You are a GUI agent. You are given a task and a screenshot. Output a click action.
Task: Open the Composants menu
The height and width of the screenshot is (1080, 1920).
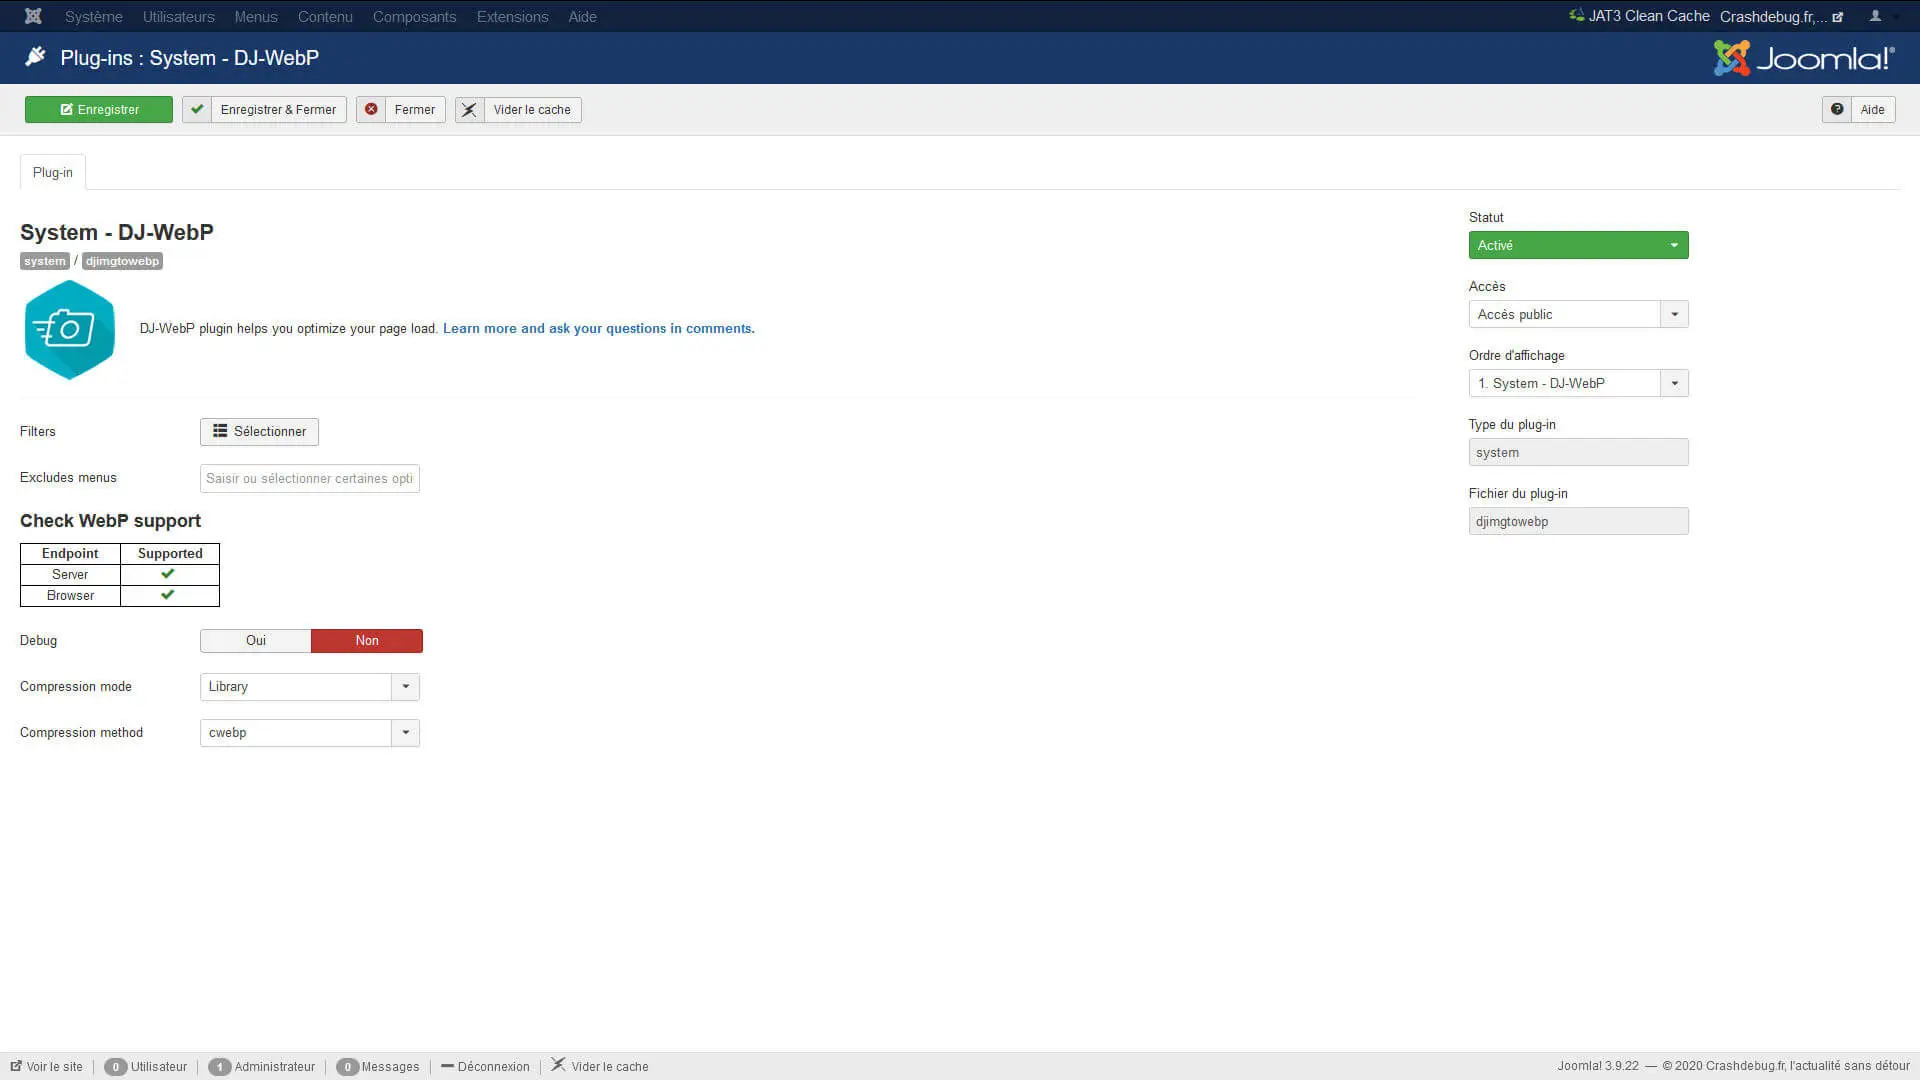point(414,17)
